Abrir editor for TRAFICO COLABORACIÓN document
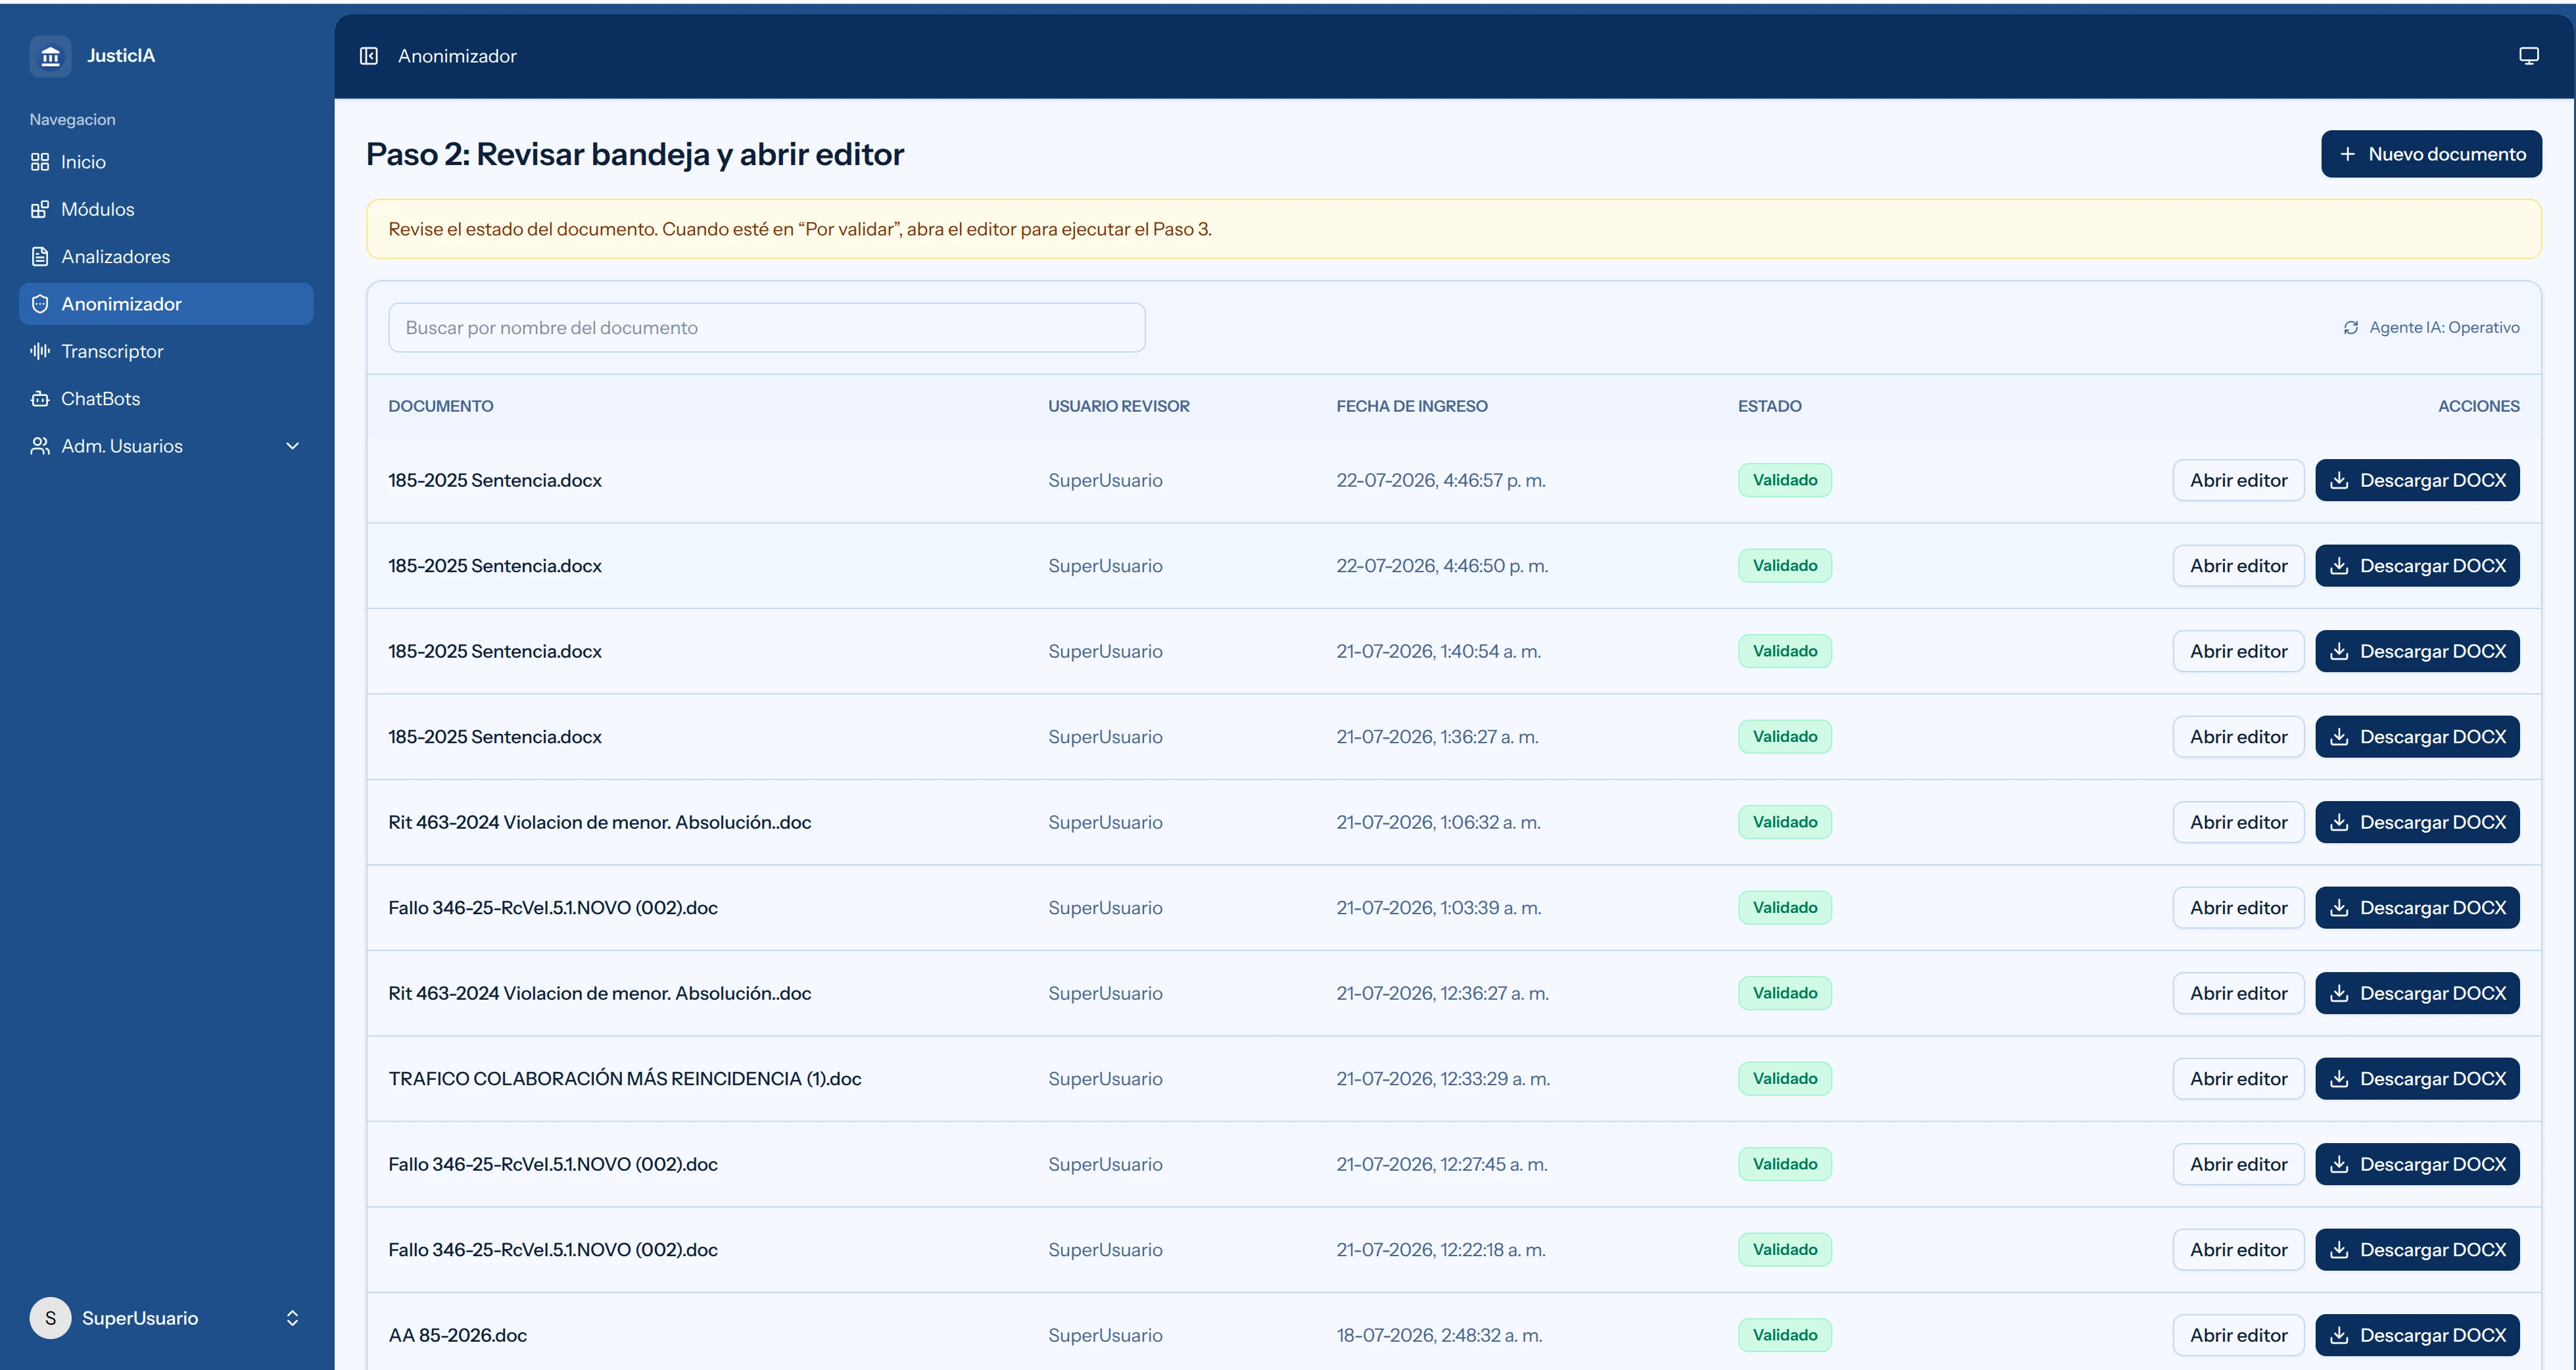Viewport: 2576px width, 1370px height. [x=2238, y=1079]
